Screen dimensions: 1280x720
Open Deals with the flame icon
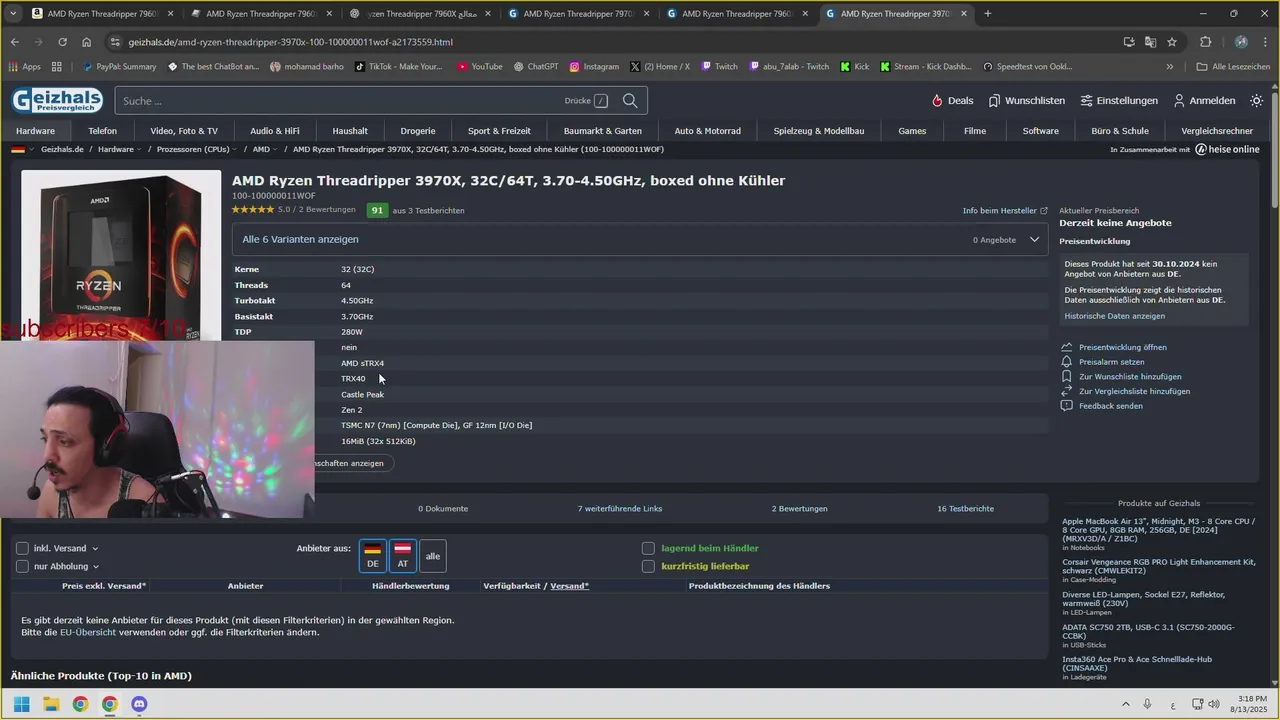click(x=952, y=100)
